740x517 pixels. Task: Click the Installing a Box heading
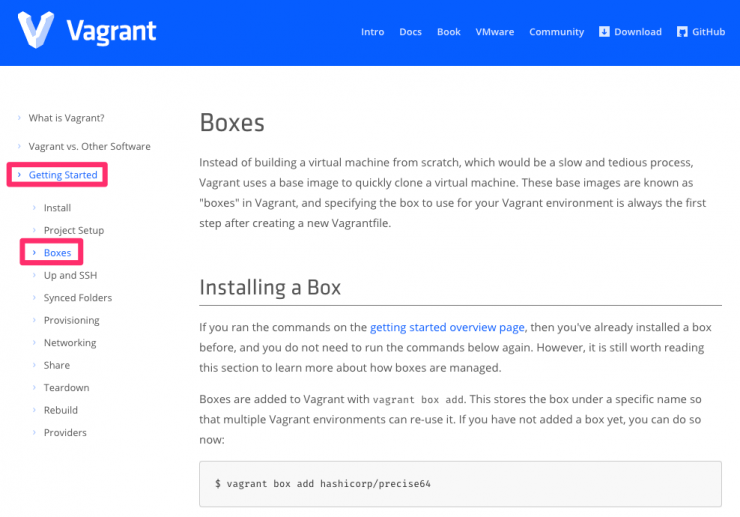[x=270, y=287]
